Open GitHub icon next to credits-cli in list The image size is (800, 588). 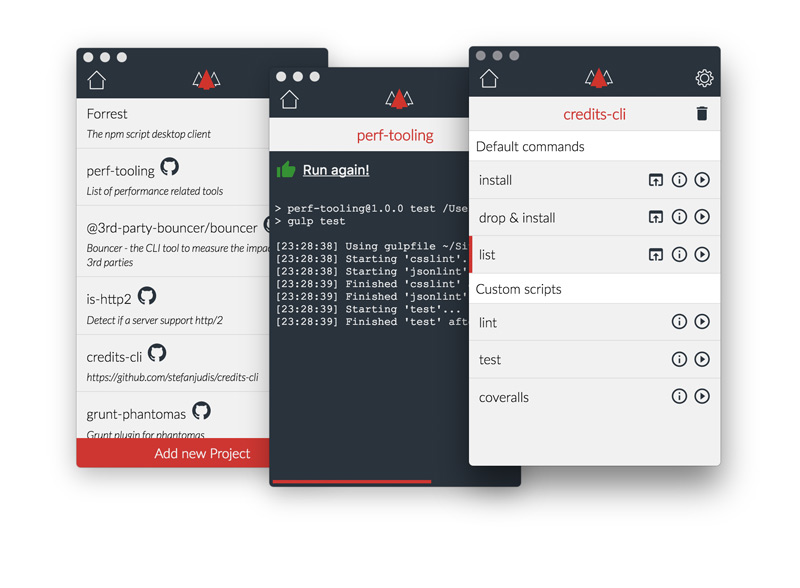coord(157,353)
